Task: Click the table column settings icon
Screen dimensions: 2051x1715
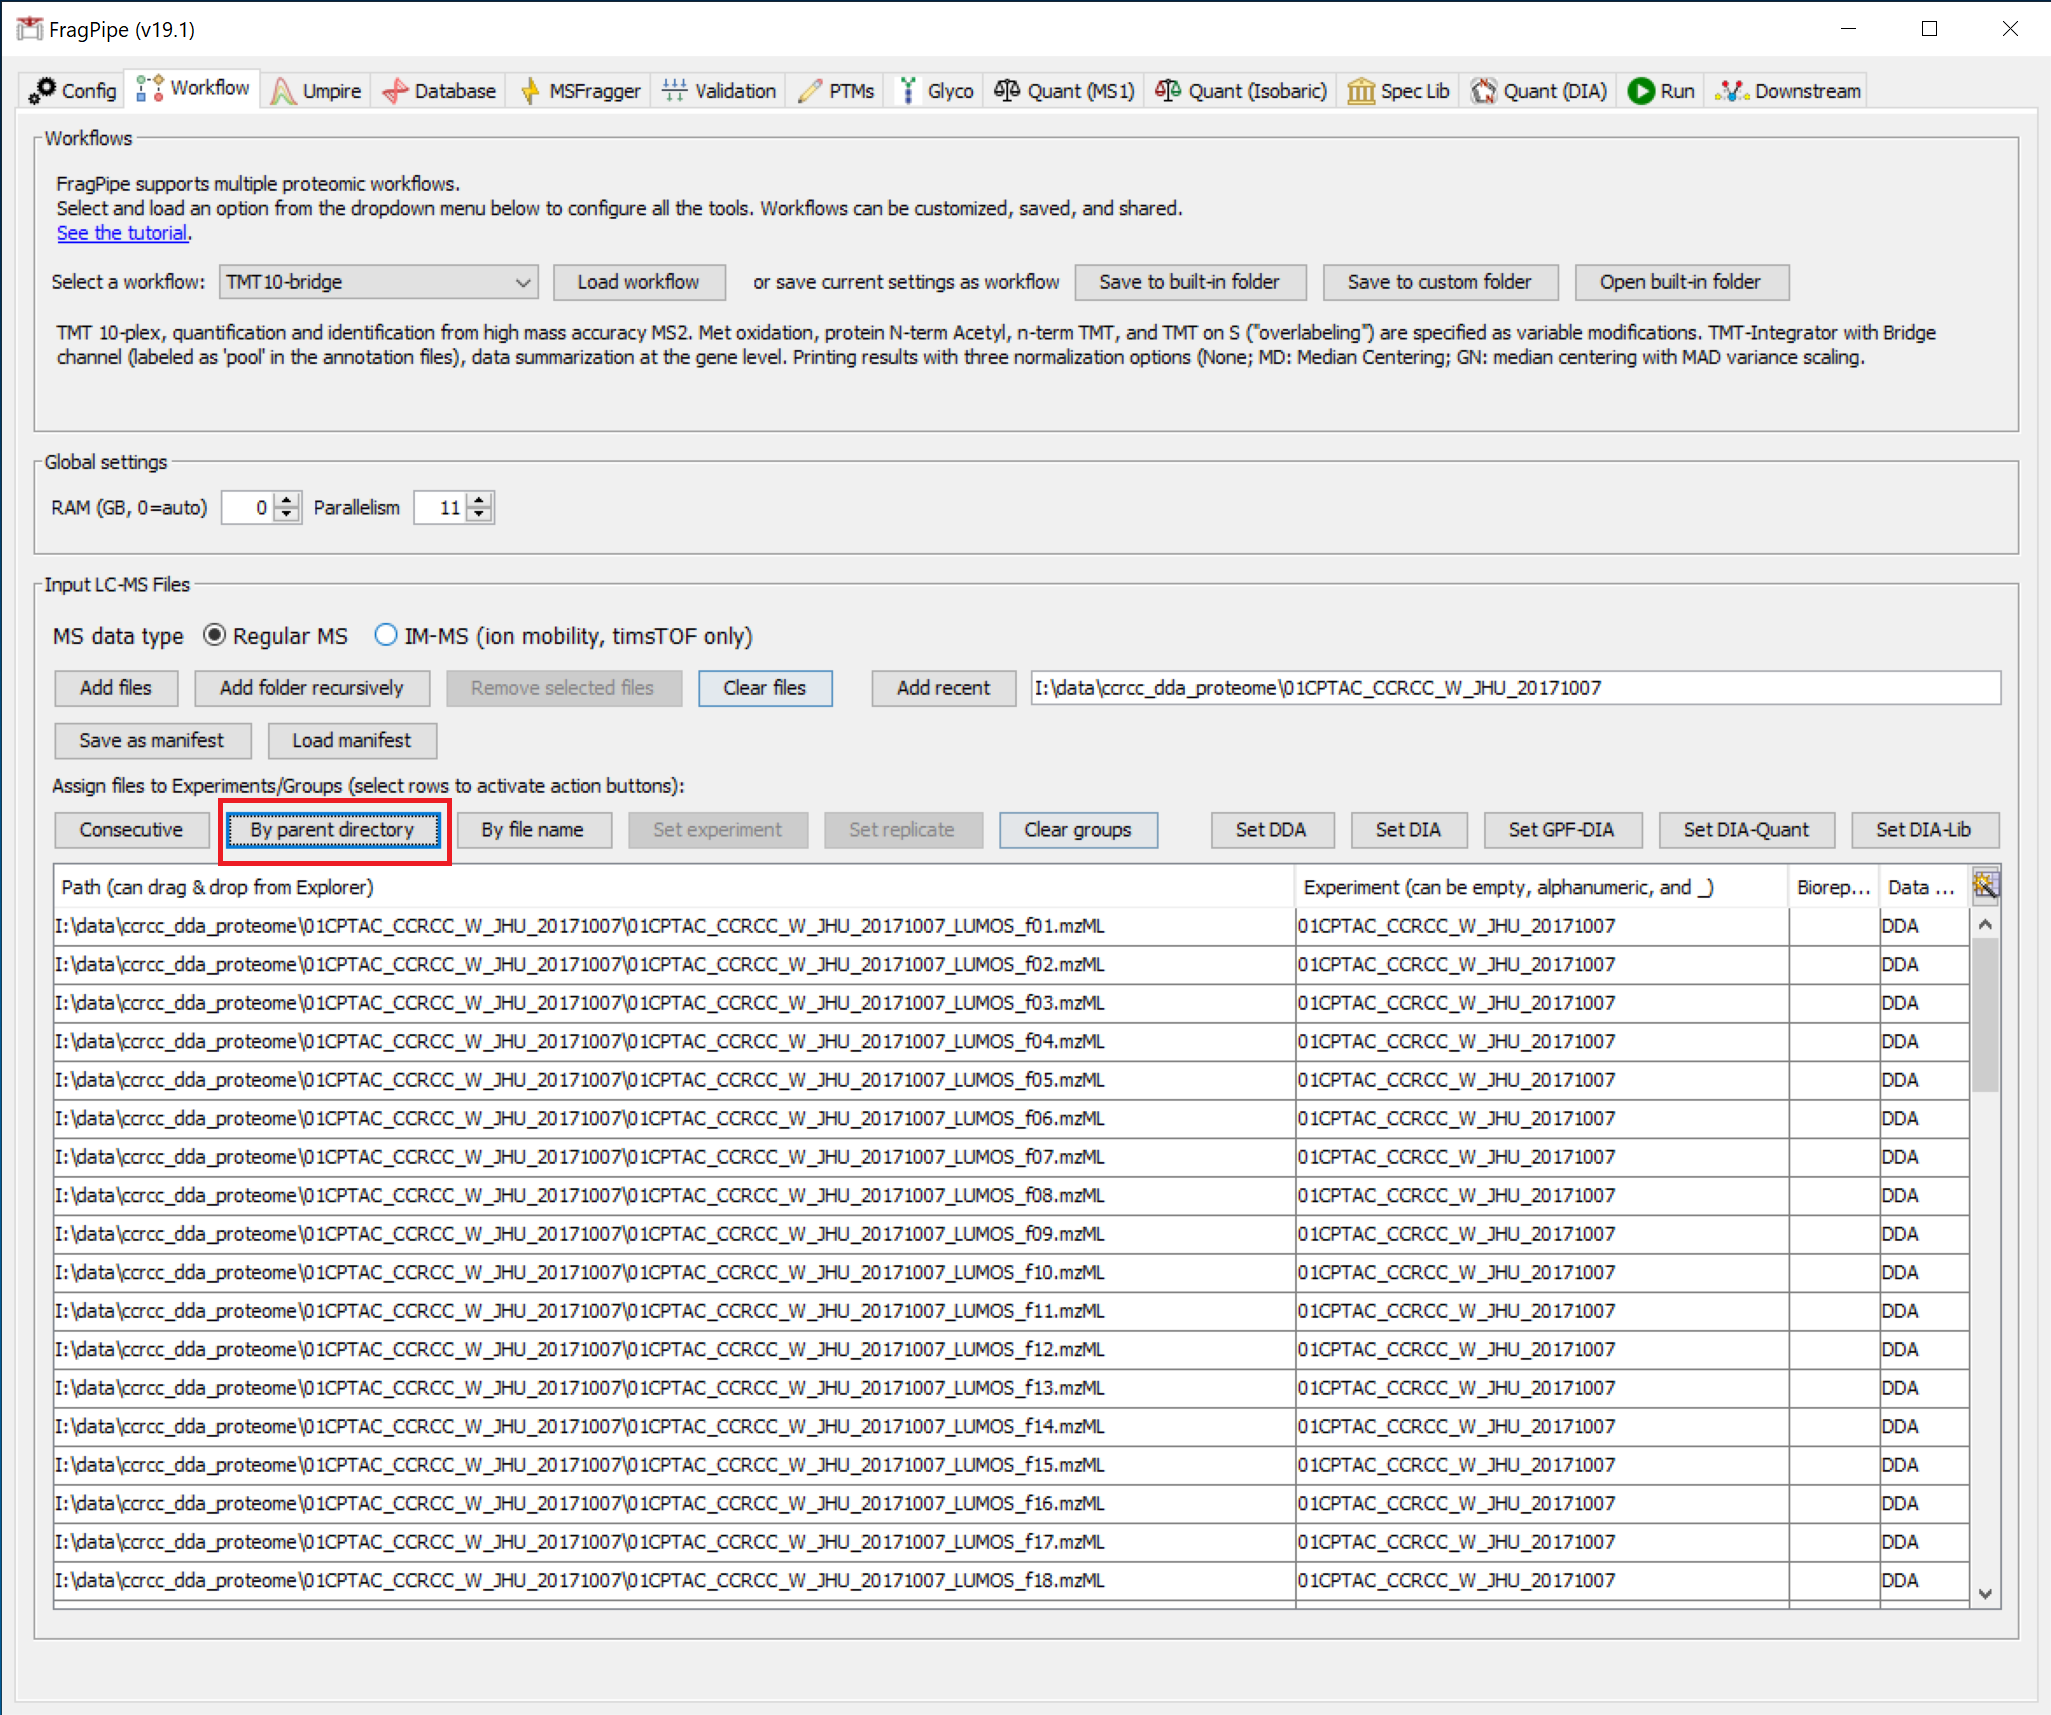Action: pos(1985,886)
